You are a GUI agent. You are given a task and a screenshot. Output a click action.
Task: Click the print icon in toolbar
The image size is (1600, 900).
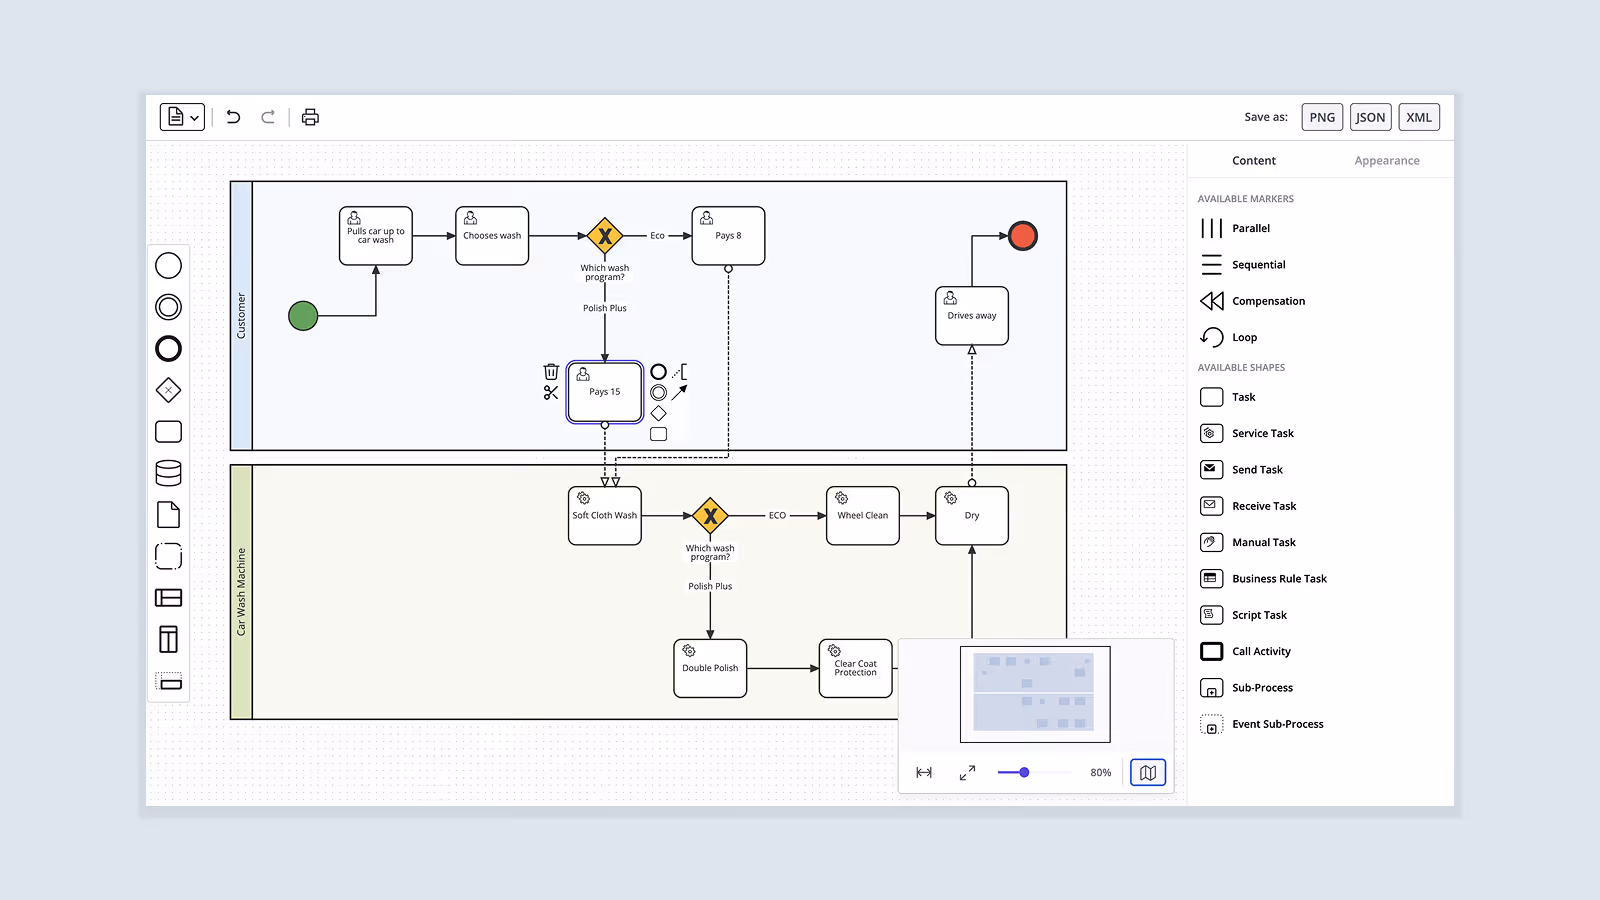point(310,117)
